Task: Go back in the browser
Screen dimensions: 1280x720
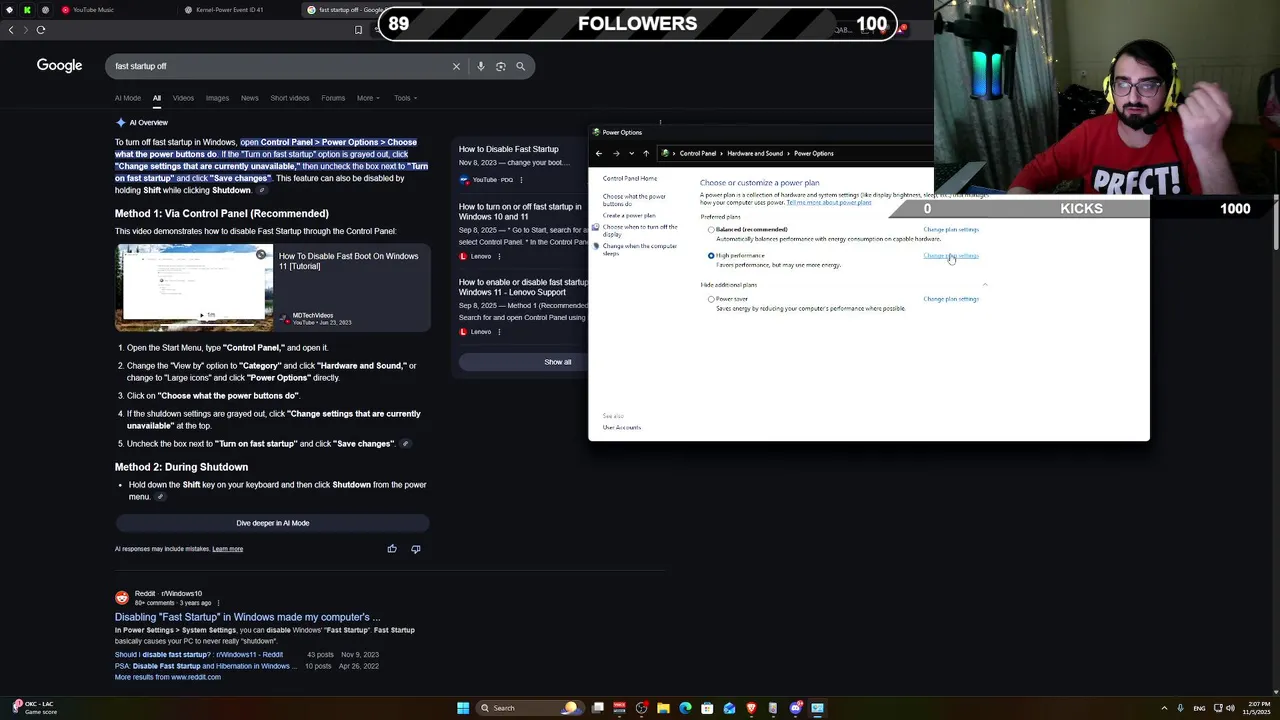Action: point(11,30)
